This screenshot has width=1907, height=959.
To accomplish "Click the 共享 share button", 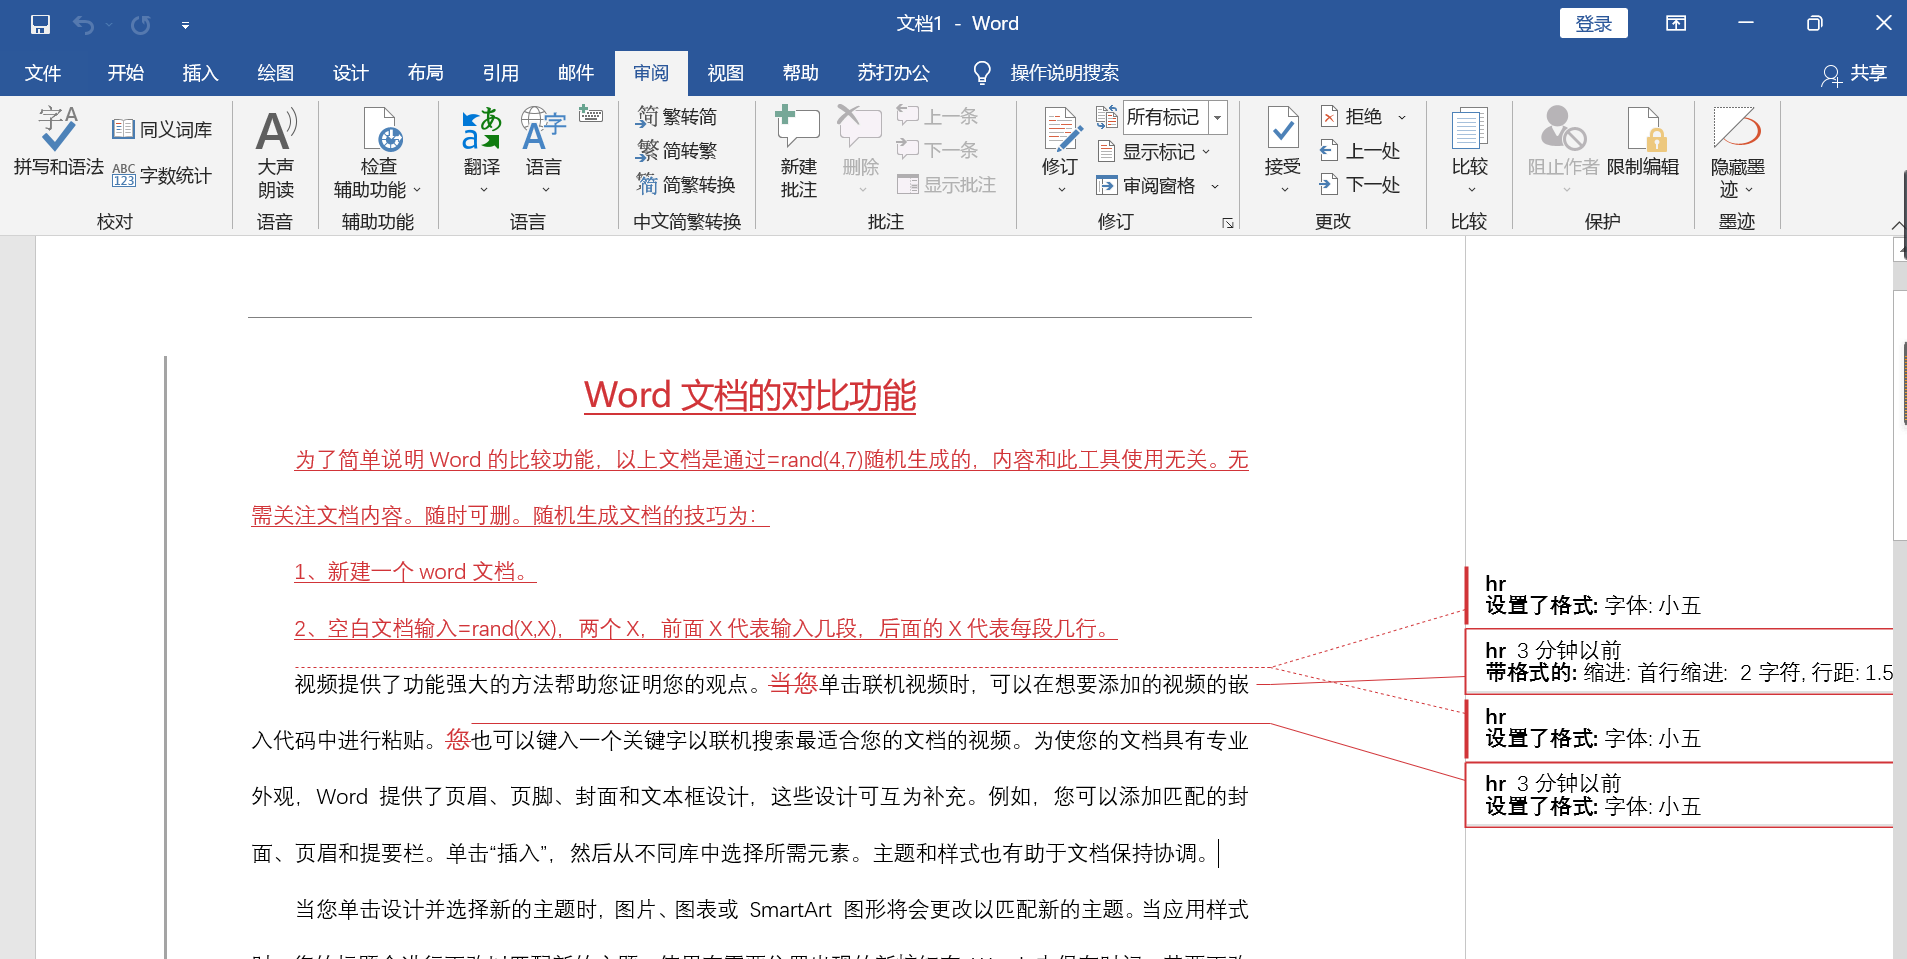I will (x=1855, y=73).
